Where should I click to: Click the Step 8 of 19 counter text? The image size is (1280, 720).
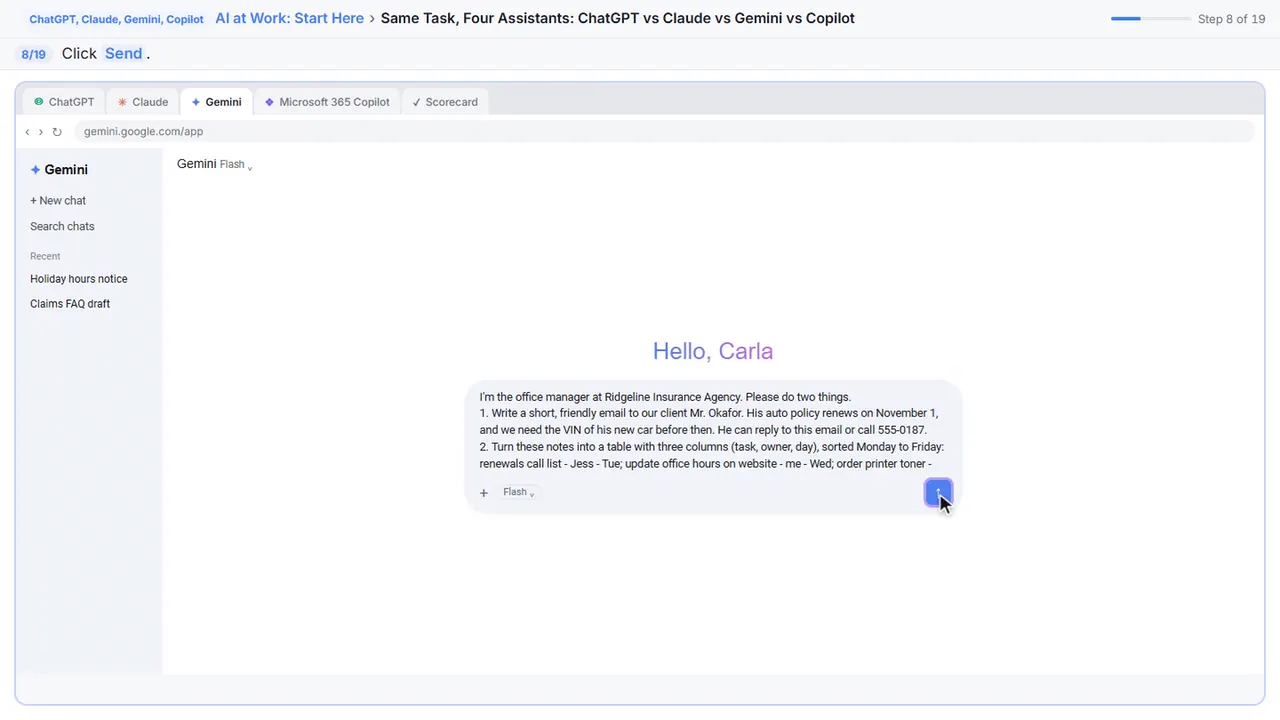coord(1231,19)
